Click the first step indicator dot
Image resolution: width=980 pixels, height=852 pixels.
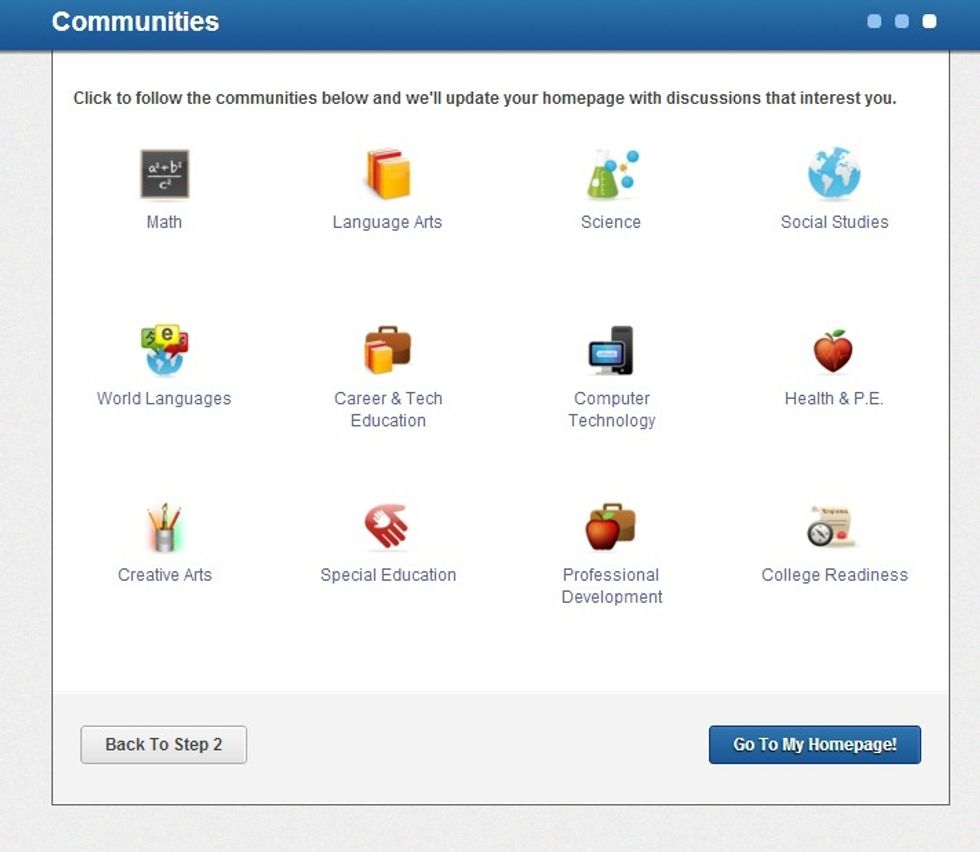point(874,21)
